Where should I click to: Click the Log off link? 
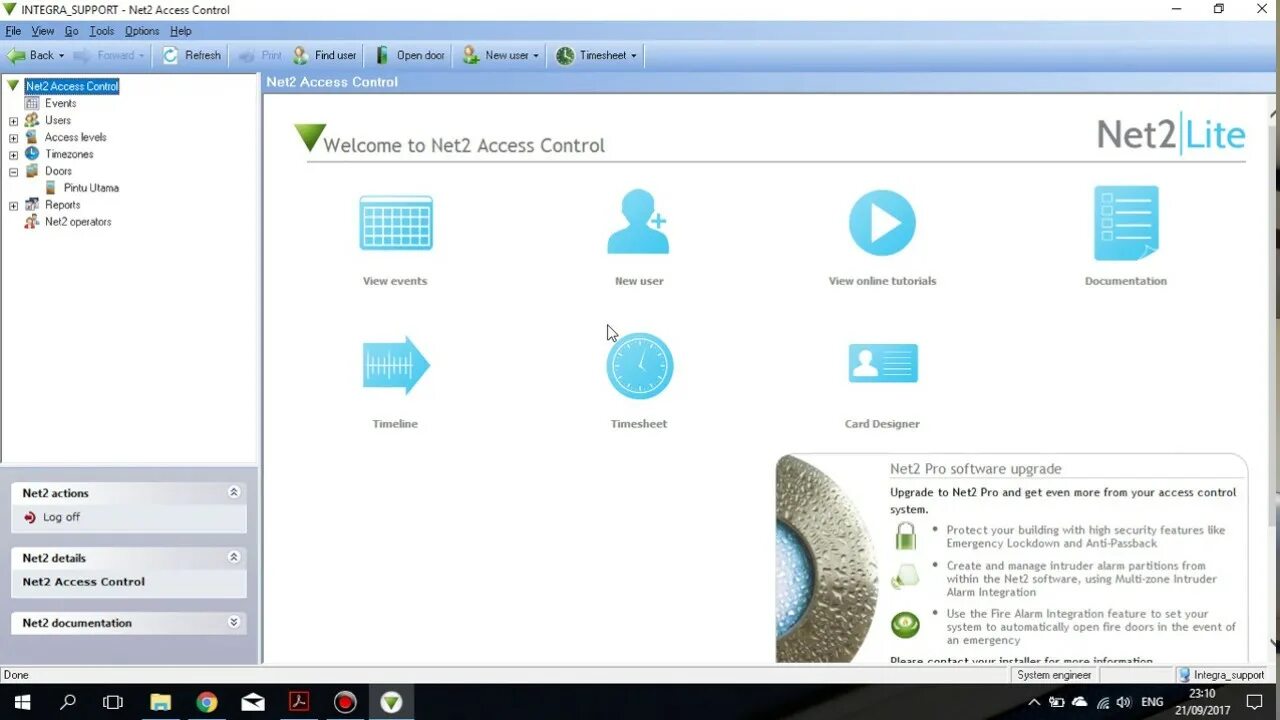[x=61, y=517]
